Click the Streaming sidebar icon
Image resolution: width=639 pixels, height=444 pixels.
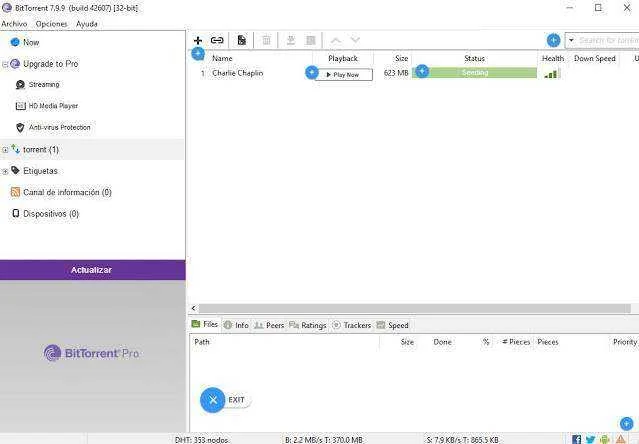click(x=20, y=84)
